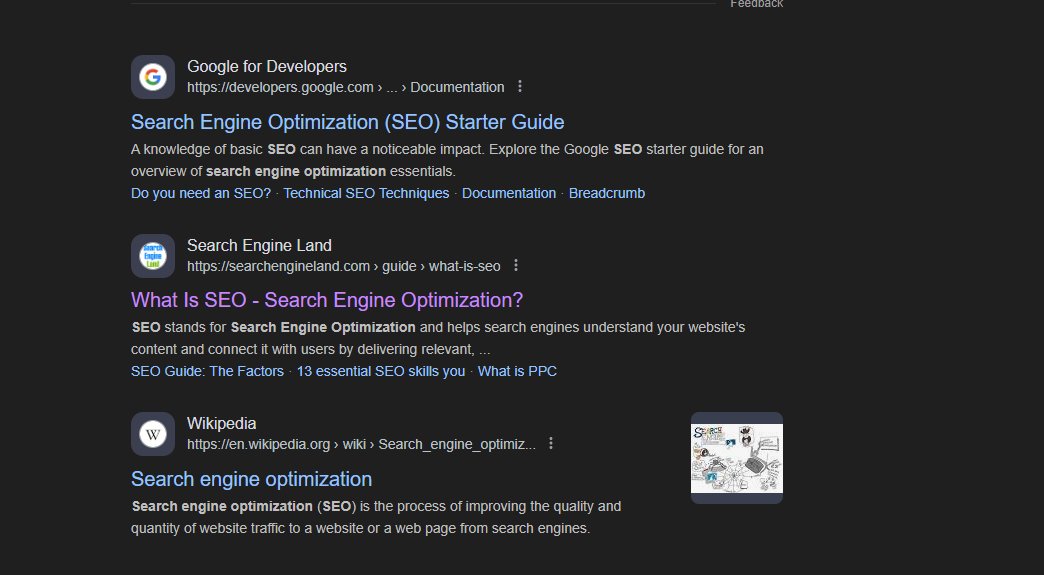Click the developers.google.com URL breadcrumb
The height and width of the screenshot is (575, 1044).
point(346,87)
